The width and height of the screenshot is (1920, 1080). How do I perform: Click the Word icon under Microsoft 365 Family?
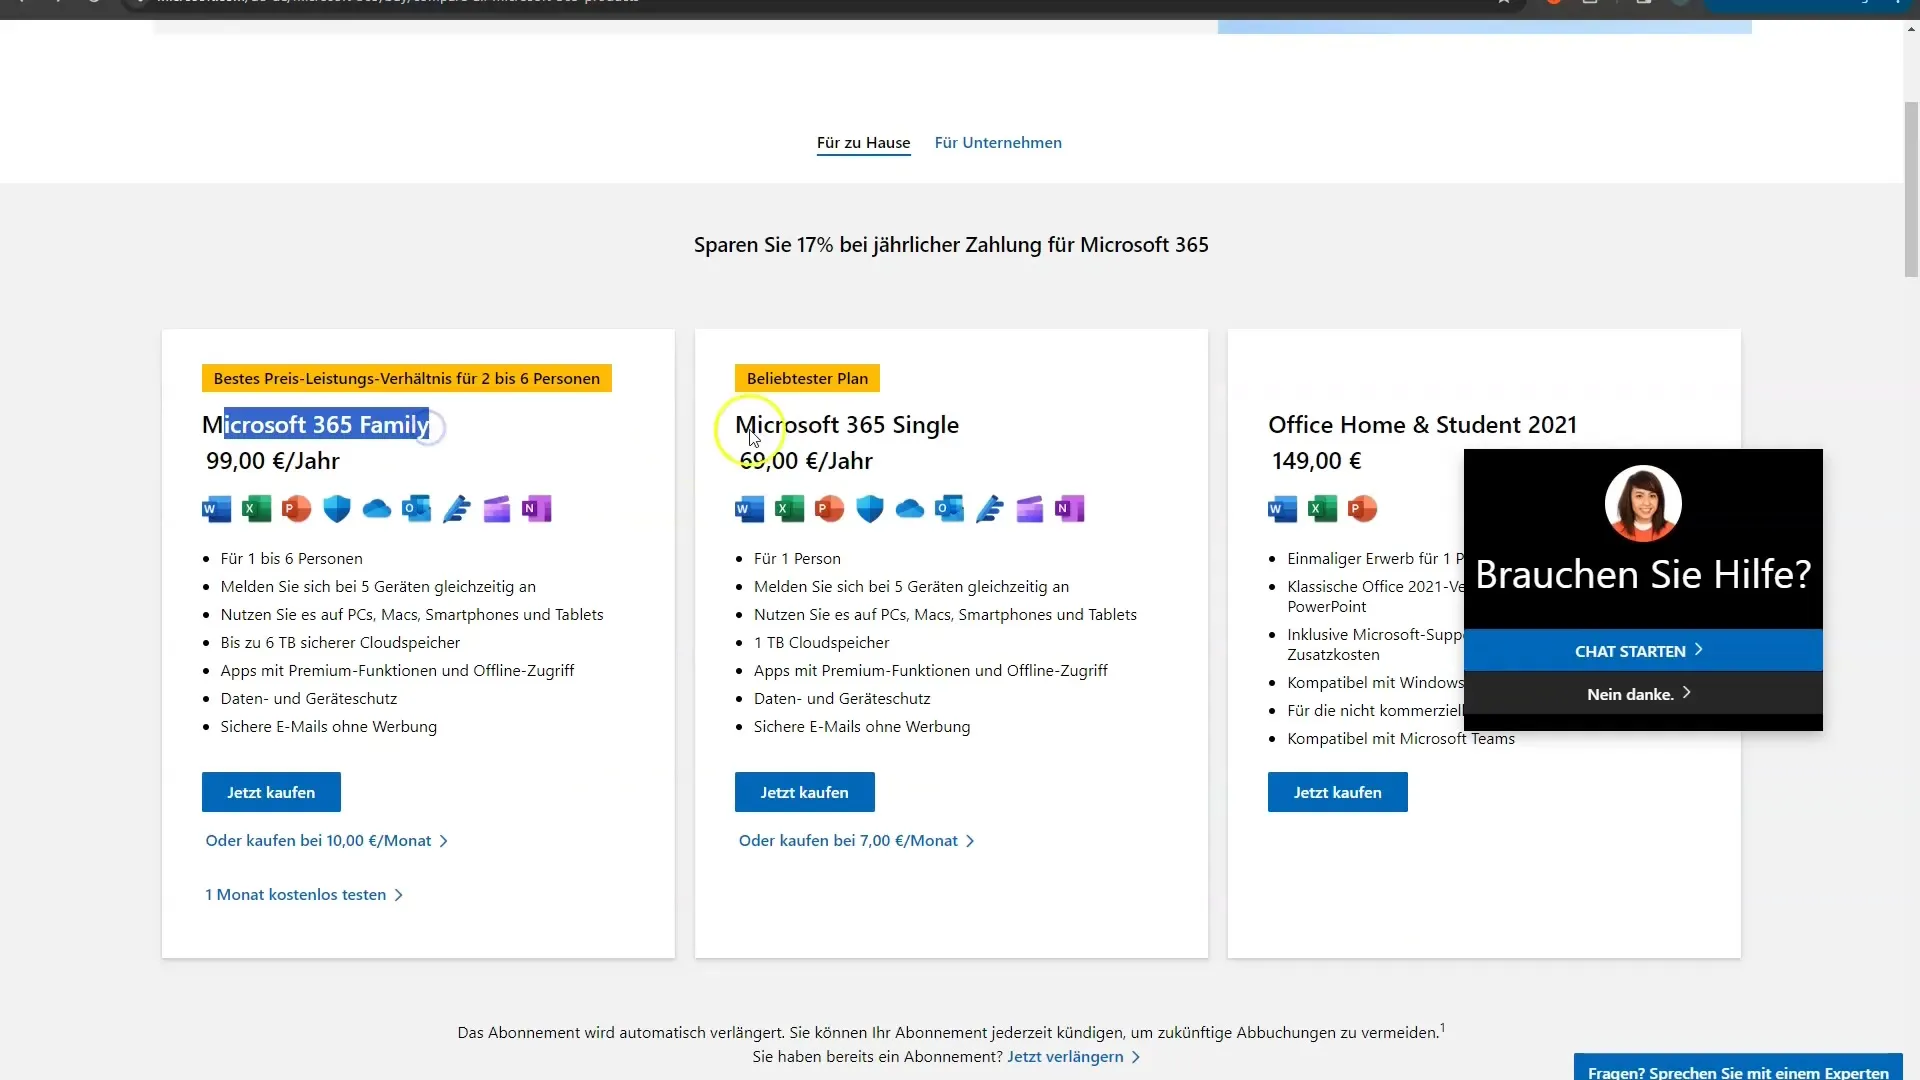point(216,509)
